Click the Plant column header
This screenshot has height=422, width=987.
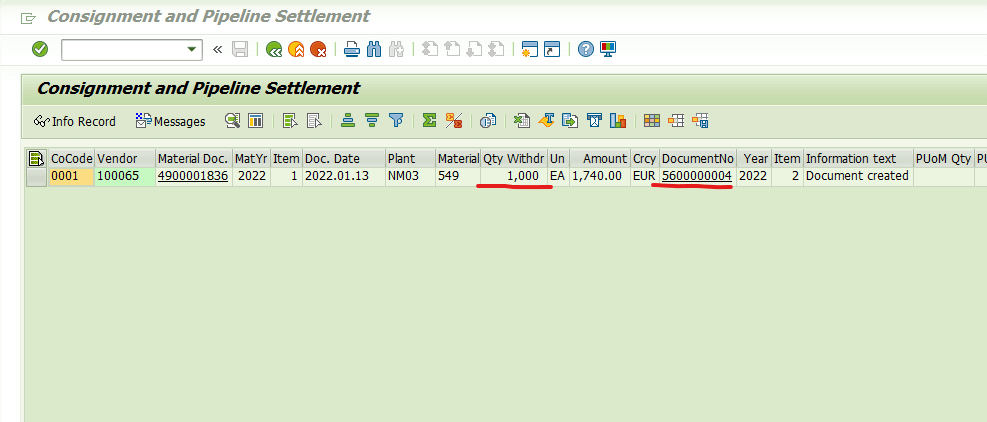click(x=410, y=159)
